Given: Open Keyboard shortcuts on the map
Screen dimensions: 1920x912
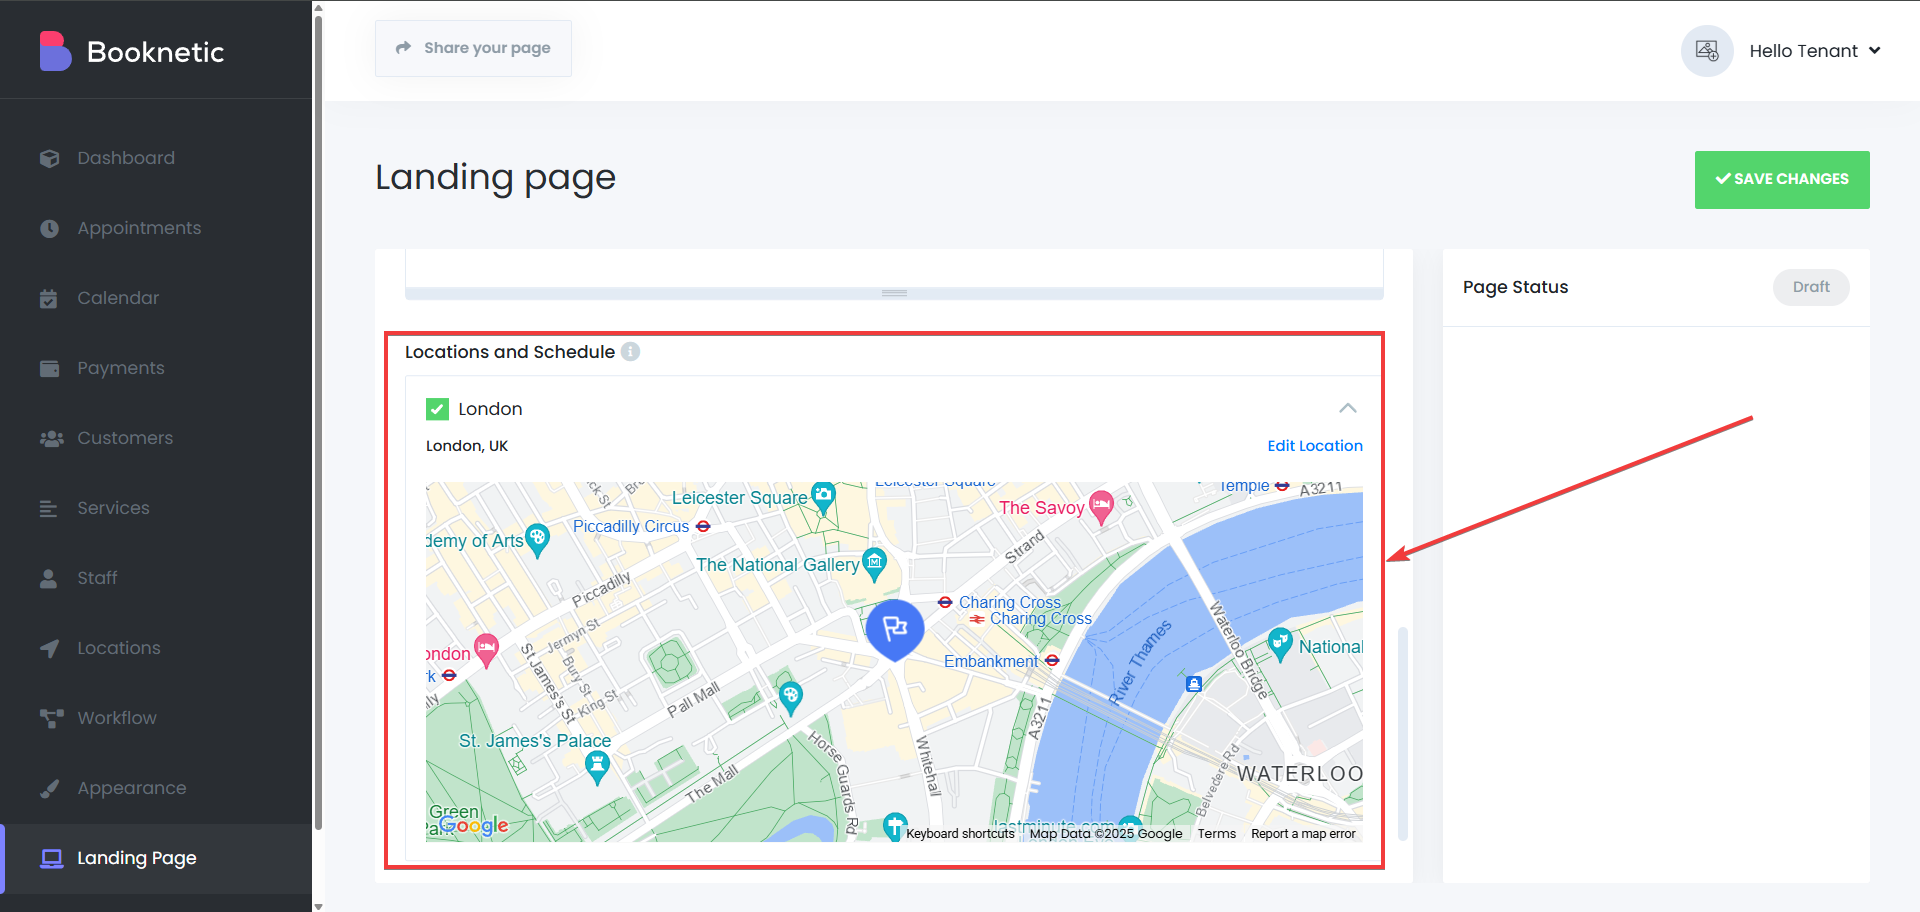Looking at the screenshot, I should 960,834.
